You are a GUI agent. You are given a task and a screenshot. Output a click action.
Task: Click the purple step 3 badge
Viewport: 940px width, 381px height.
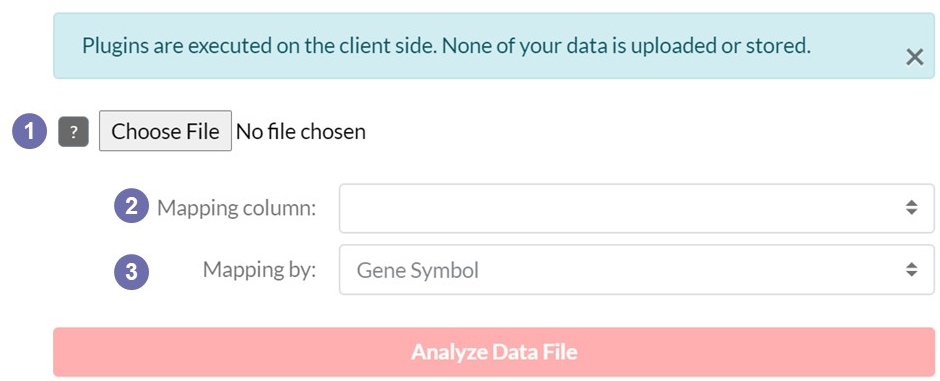click(131, 272)
